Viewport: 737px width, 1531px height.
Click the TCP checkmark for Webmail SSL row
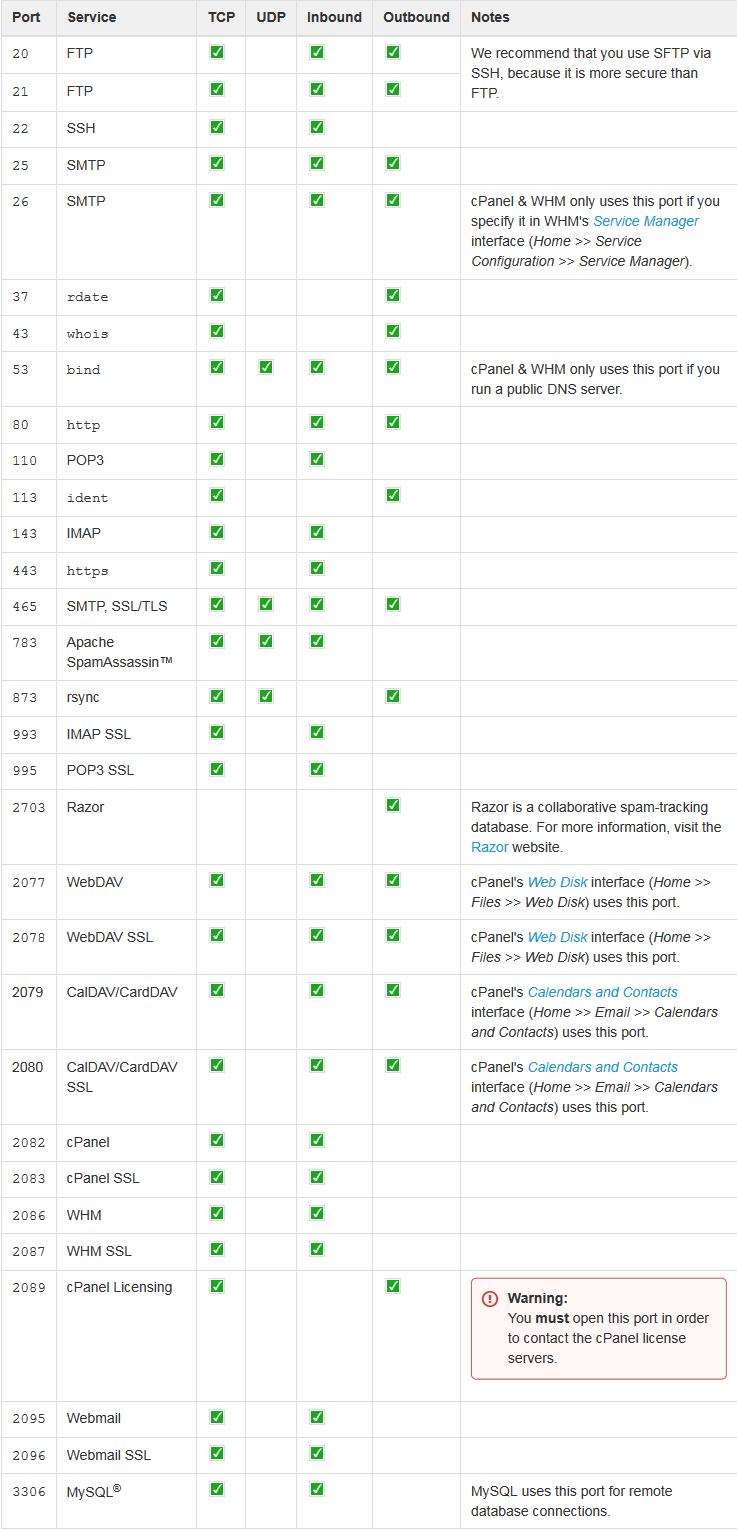(x=217, y=1452)
